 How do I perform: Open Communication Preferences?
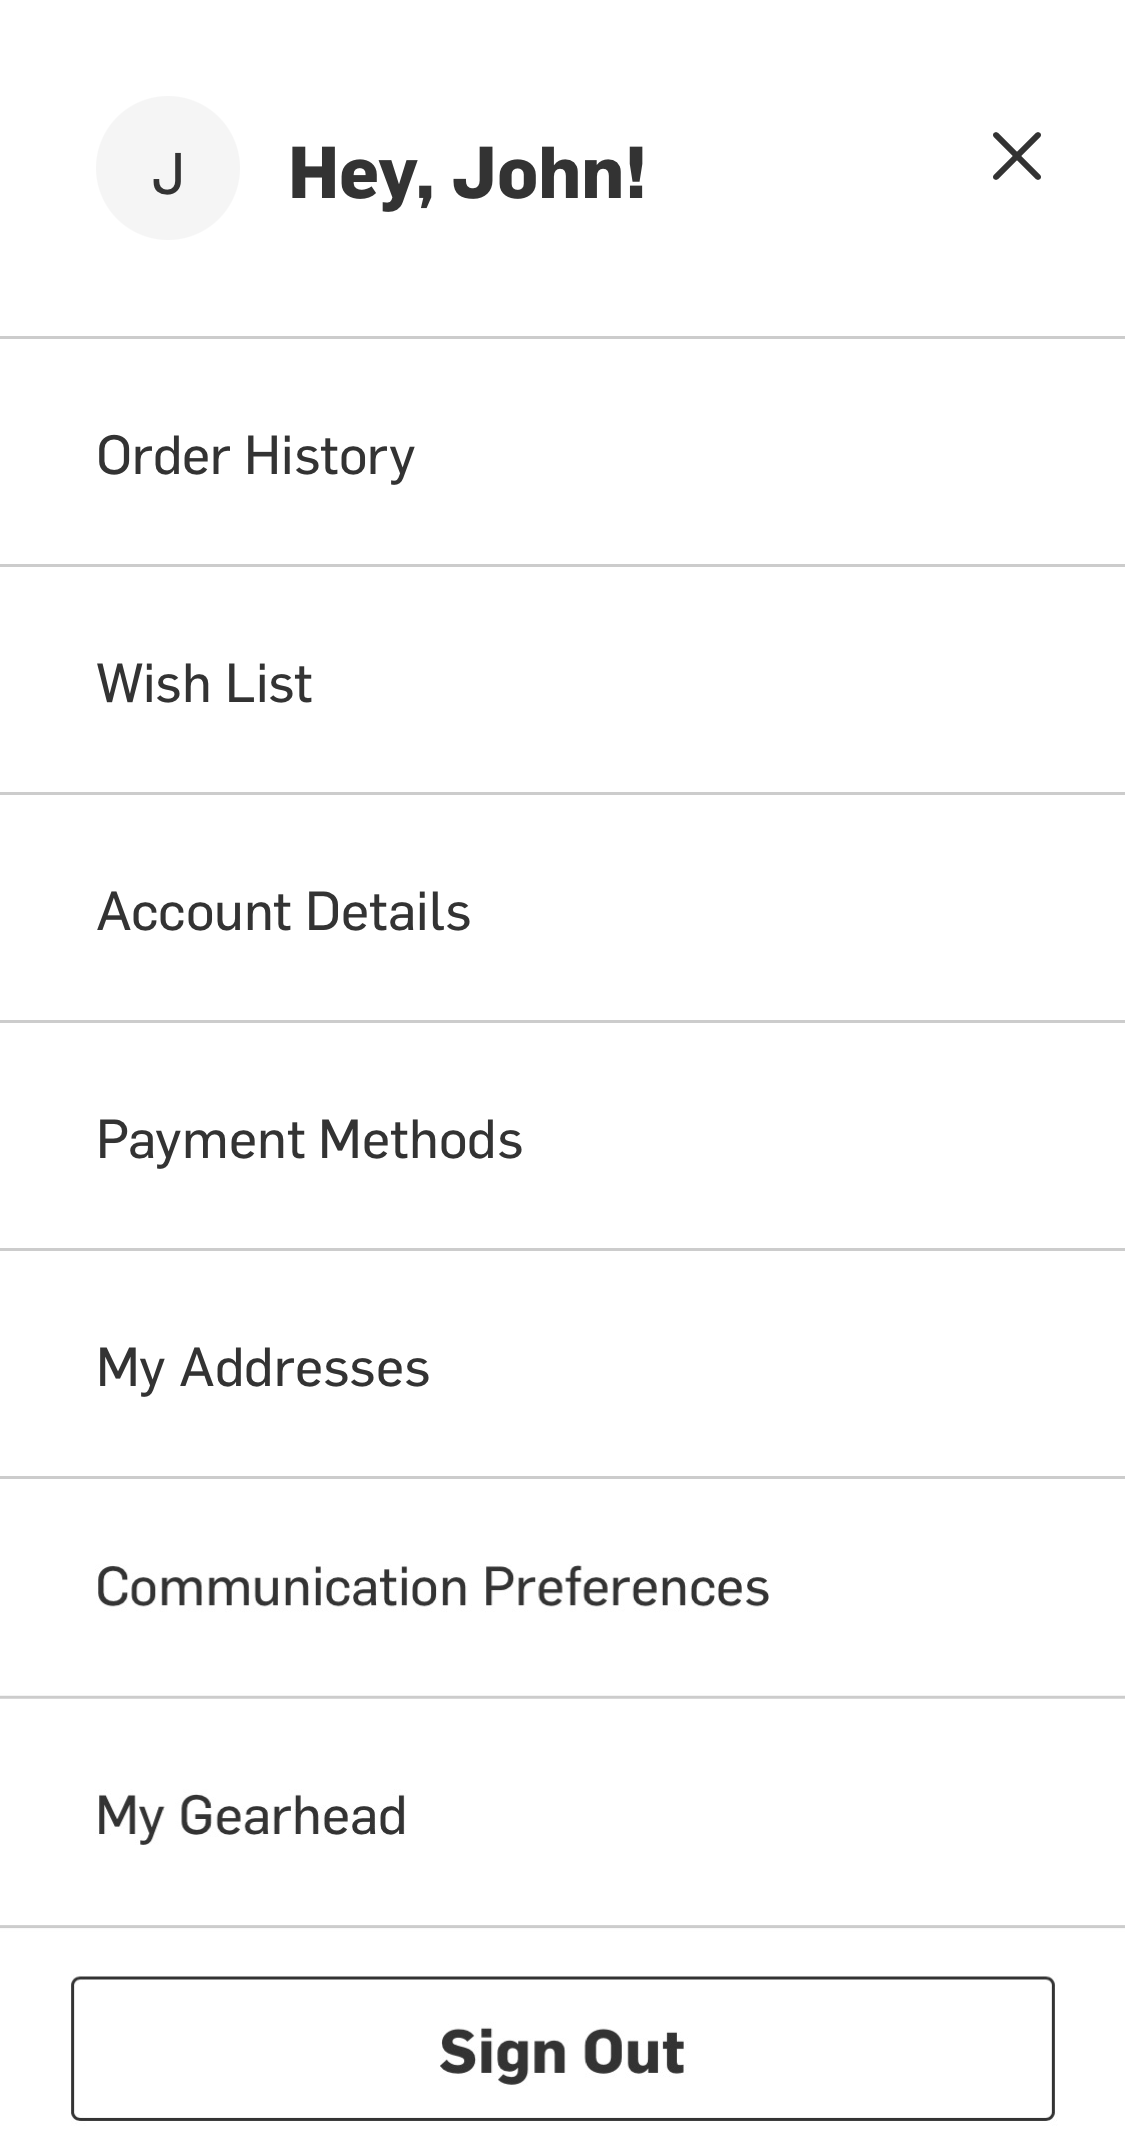click(x=433, y=1588)
